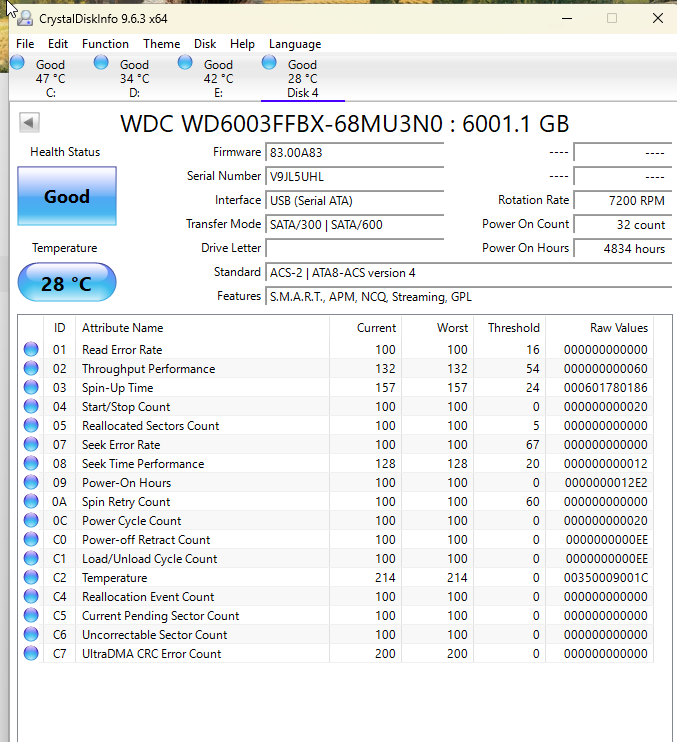Select raw value 000601780186 for Spin-Up Time
Image resolution: width=677 pixels, height=742 pixels.
coord(606,388)
